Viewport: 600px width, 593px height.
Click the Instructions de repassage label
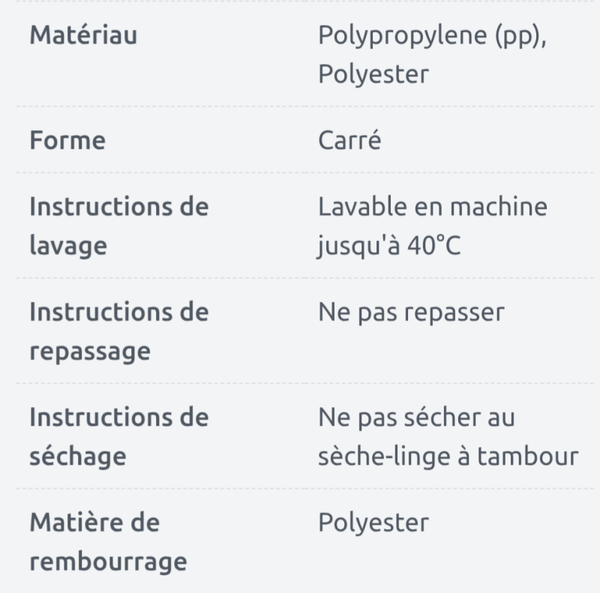click(x=119, y=331)
